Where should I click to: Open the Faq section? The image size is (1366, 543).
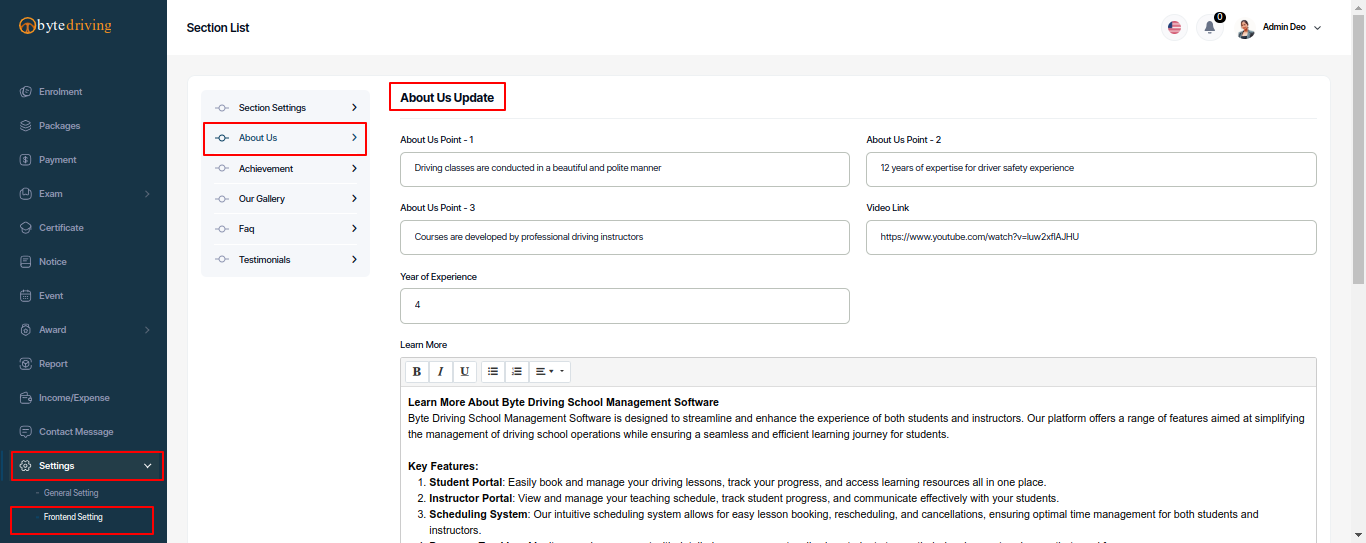coord(285,229)
